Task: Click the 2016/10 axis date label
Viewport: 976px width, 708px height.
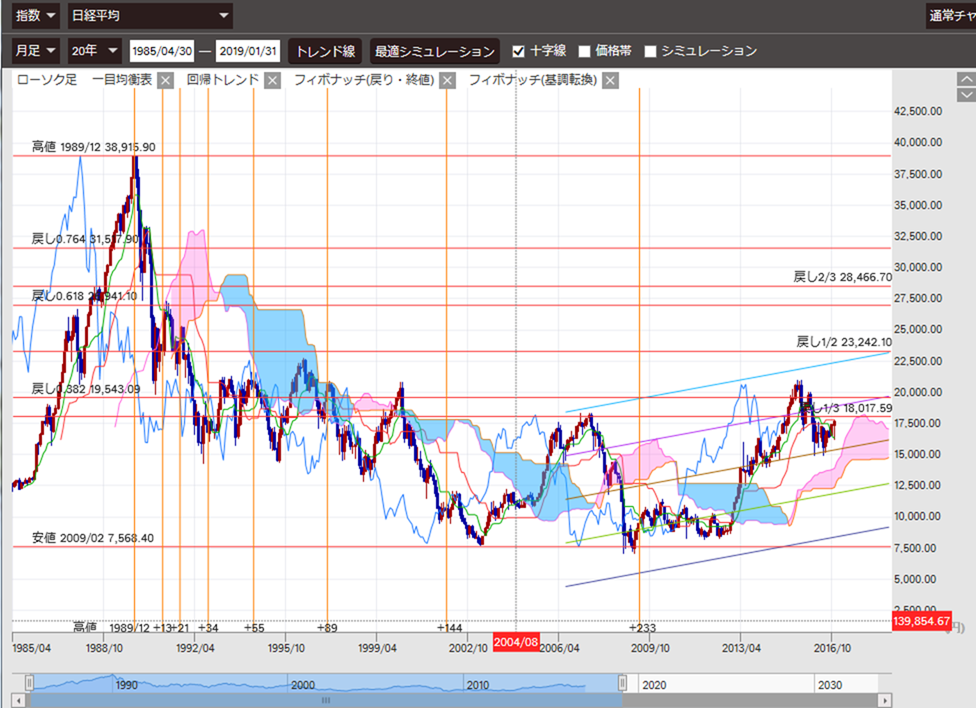Action: coord(832,648)
